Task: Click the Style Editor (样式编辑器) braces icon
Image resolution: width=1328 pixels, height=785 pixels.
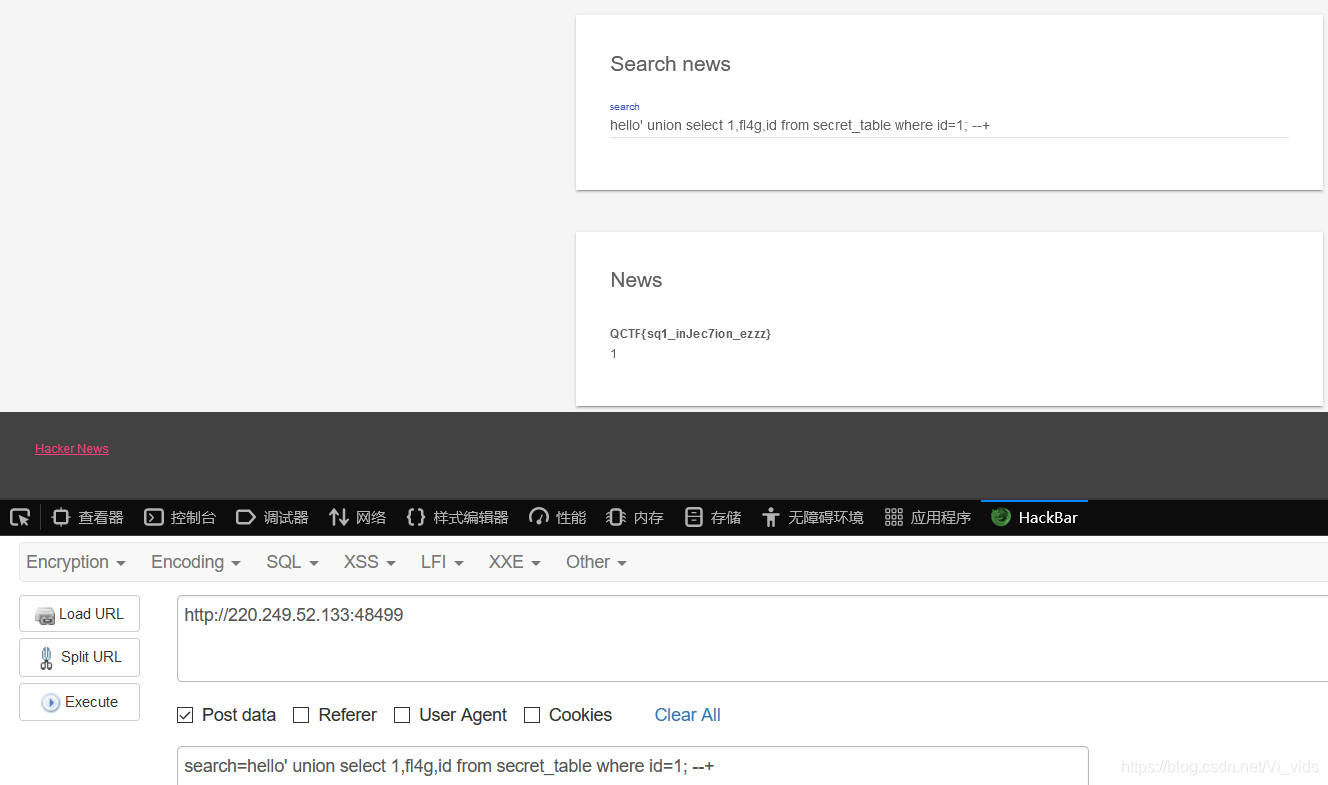Action: [416, 517]
